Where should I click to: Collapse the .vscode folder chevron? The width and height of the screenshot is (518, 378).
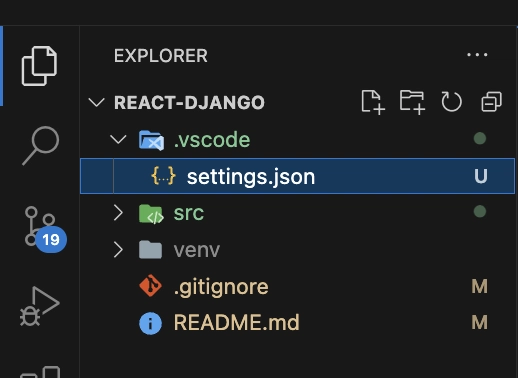pos(118,139)
